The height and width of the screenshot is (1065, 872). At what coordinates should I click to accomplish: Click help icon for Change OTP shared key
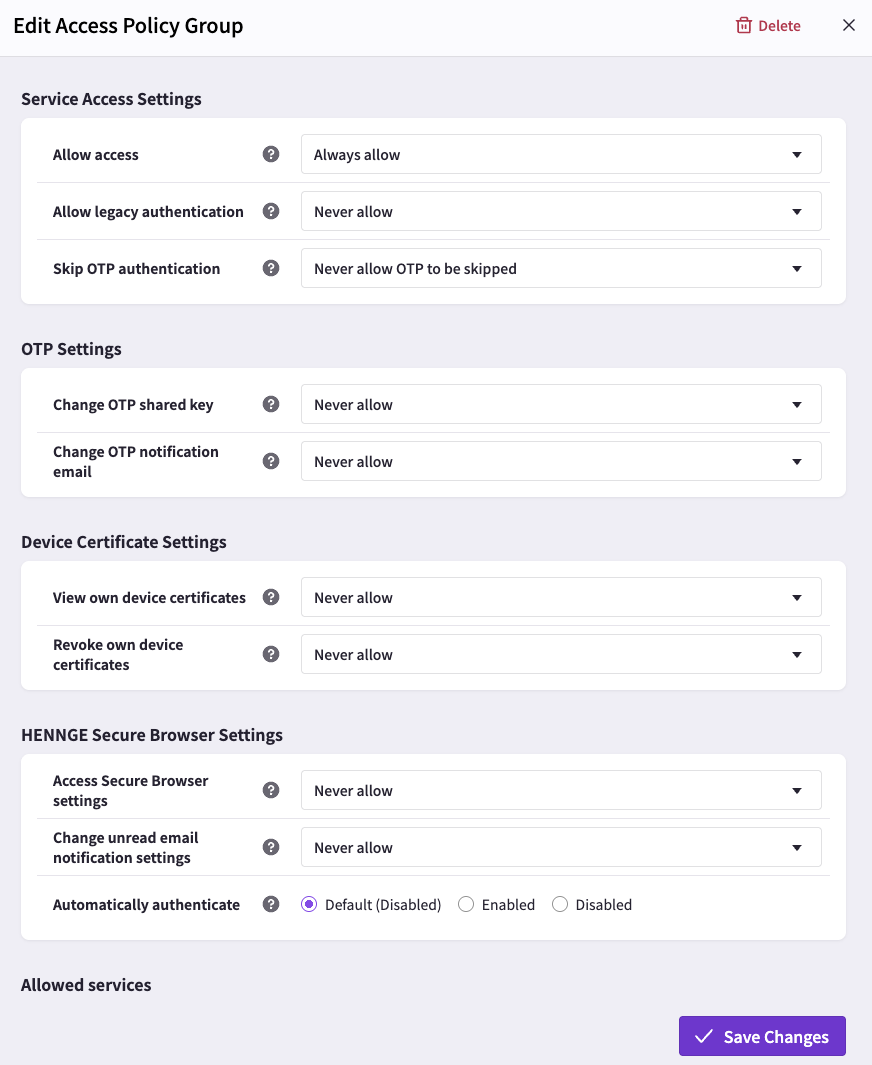pyautogui.click(x=271, y=404)
